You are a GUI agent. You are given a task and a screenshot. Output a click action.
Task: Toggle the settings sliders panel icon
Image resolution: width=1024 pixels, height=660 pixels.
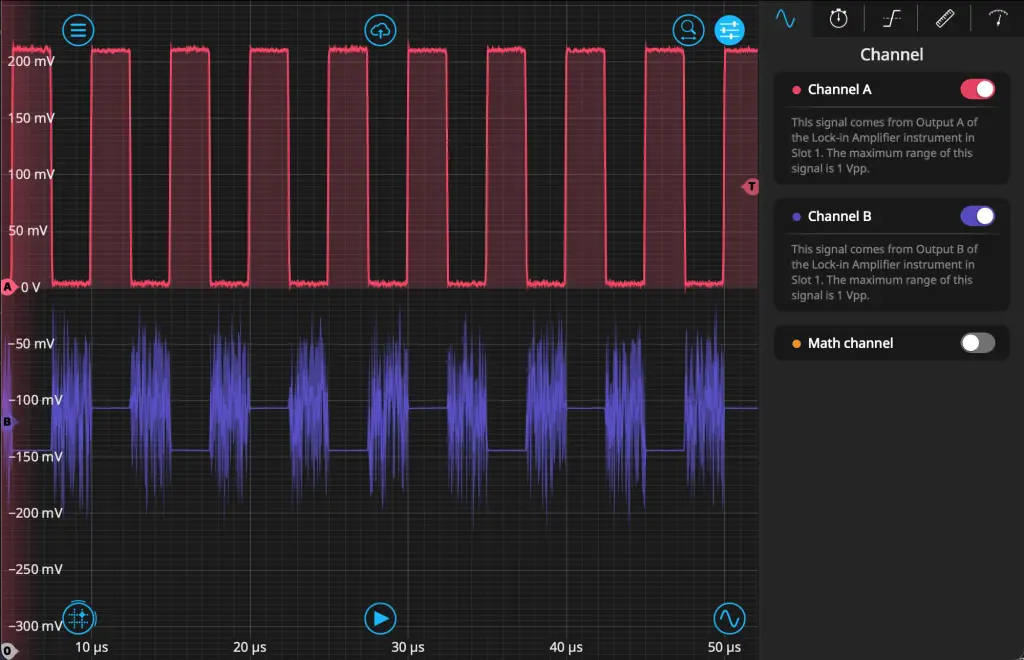coord(729,30)
